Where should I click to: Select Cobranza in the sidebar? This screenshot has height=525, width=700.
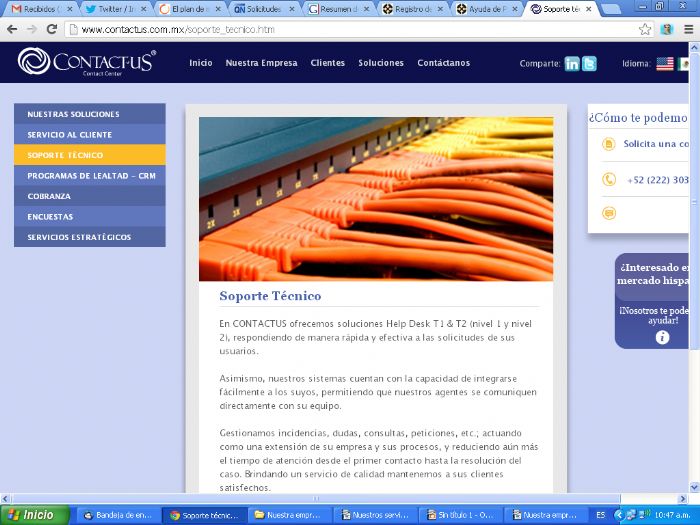click(x=90, y=196)
